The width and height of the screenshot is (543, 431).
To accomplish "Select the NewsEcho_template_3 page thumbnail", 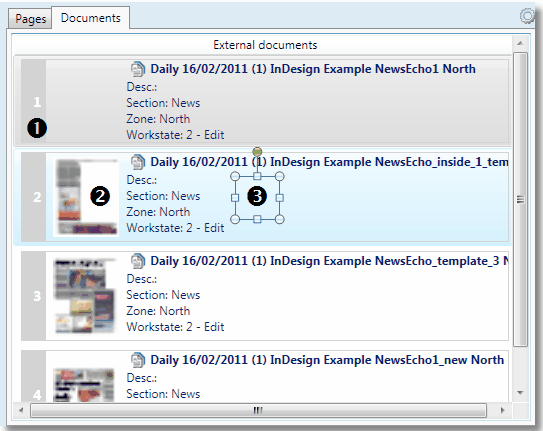I will pos(85,296).
